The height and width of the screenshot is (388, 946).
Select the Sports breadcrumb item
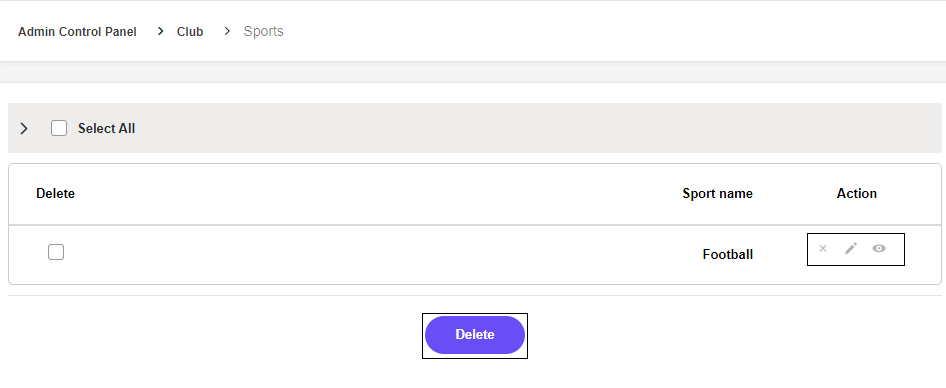264,31
